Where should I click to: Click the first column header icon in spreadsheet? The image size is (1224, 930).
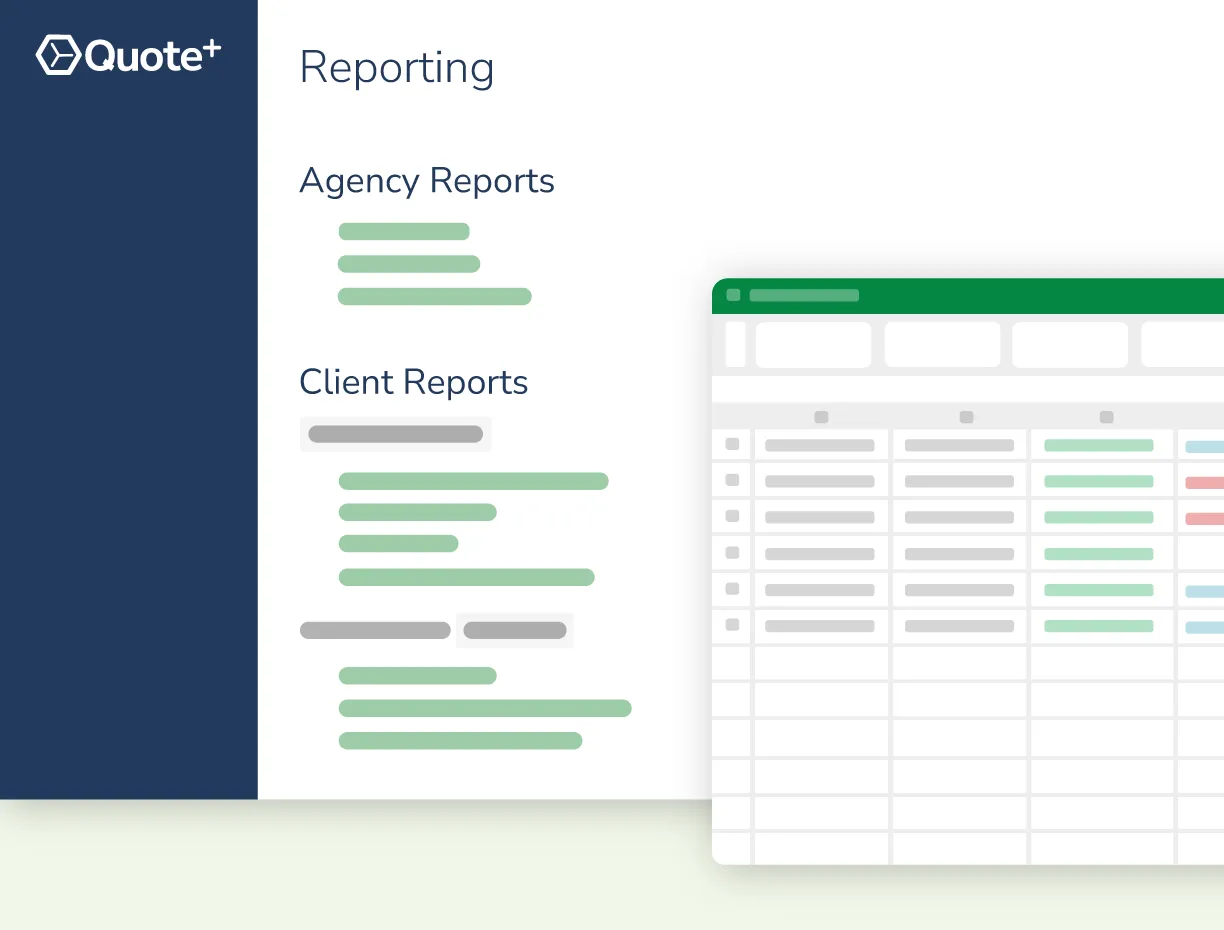[821, 417]
